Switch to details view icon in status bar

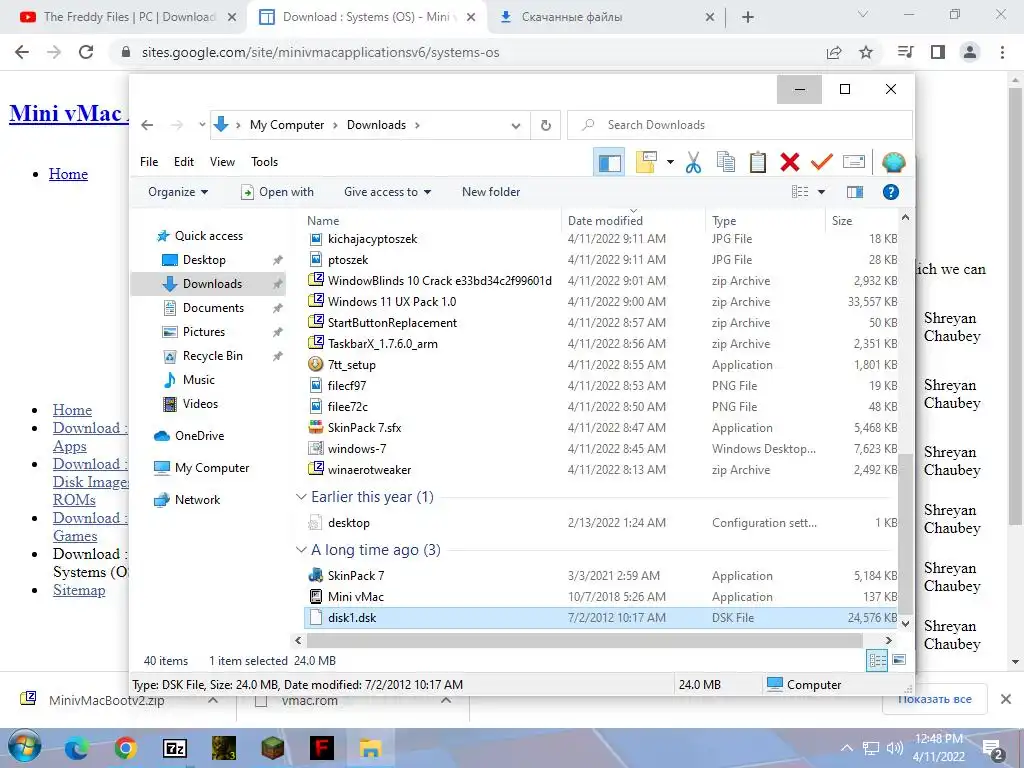point(877,660)
